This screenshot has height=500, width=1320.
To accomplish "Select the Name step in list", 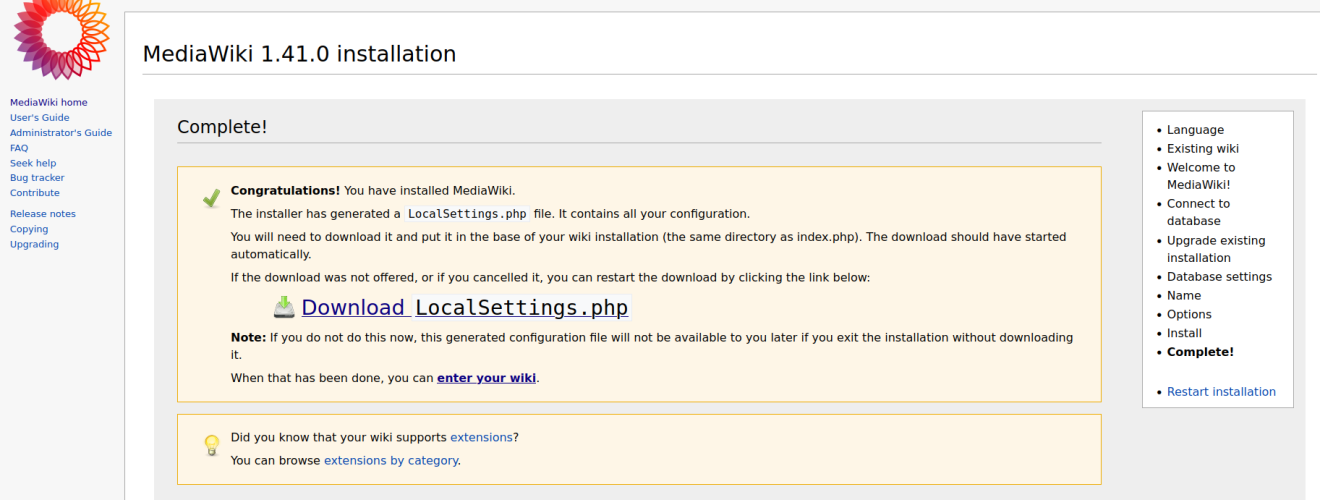I will point(1184,296).
